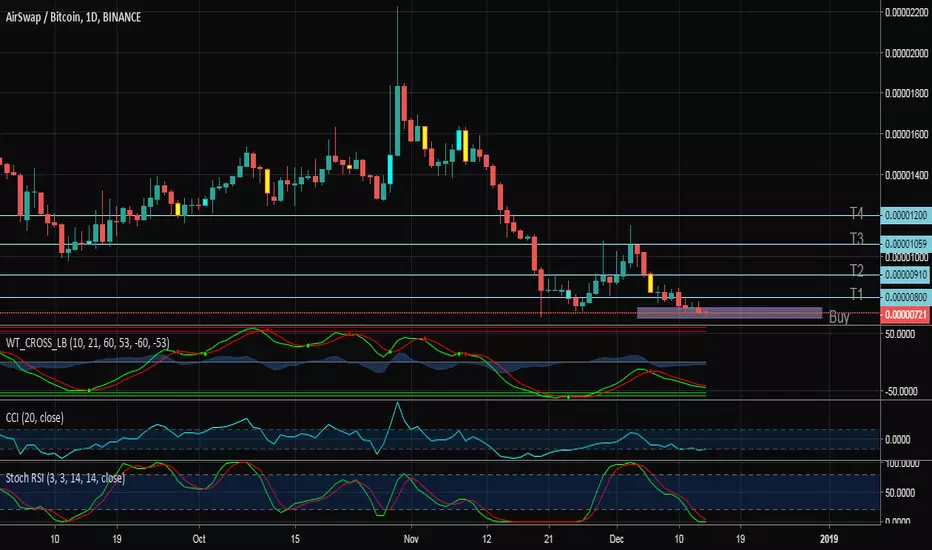Click the AirSwap / Bitcoin chart title

coord(73,17)
